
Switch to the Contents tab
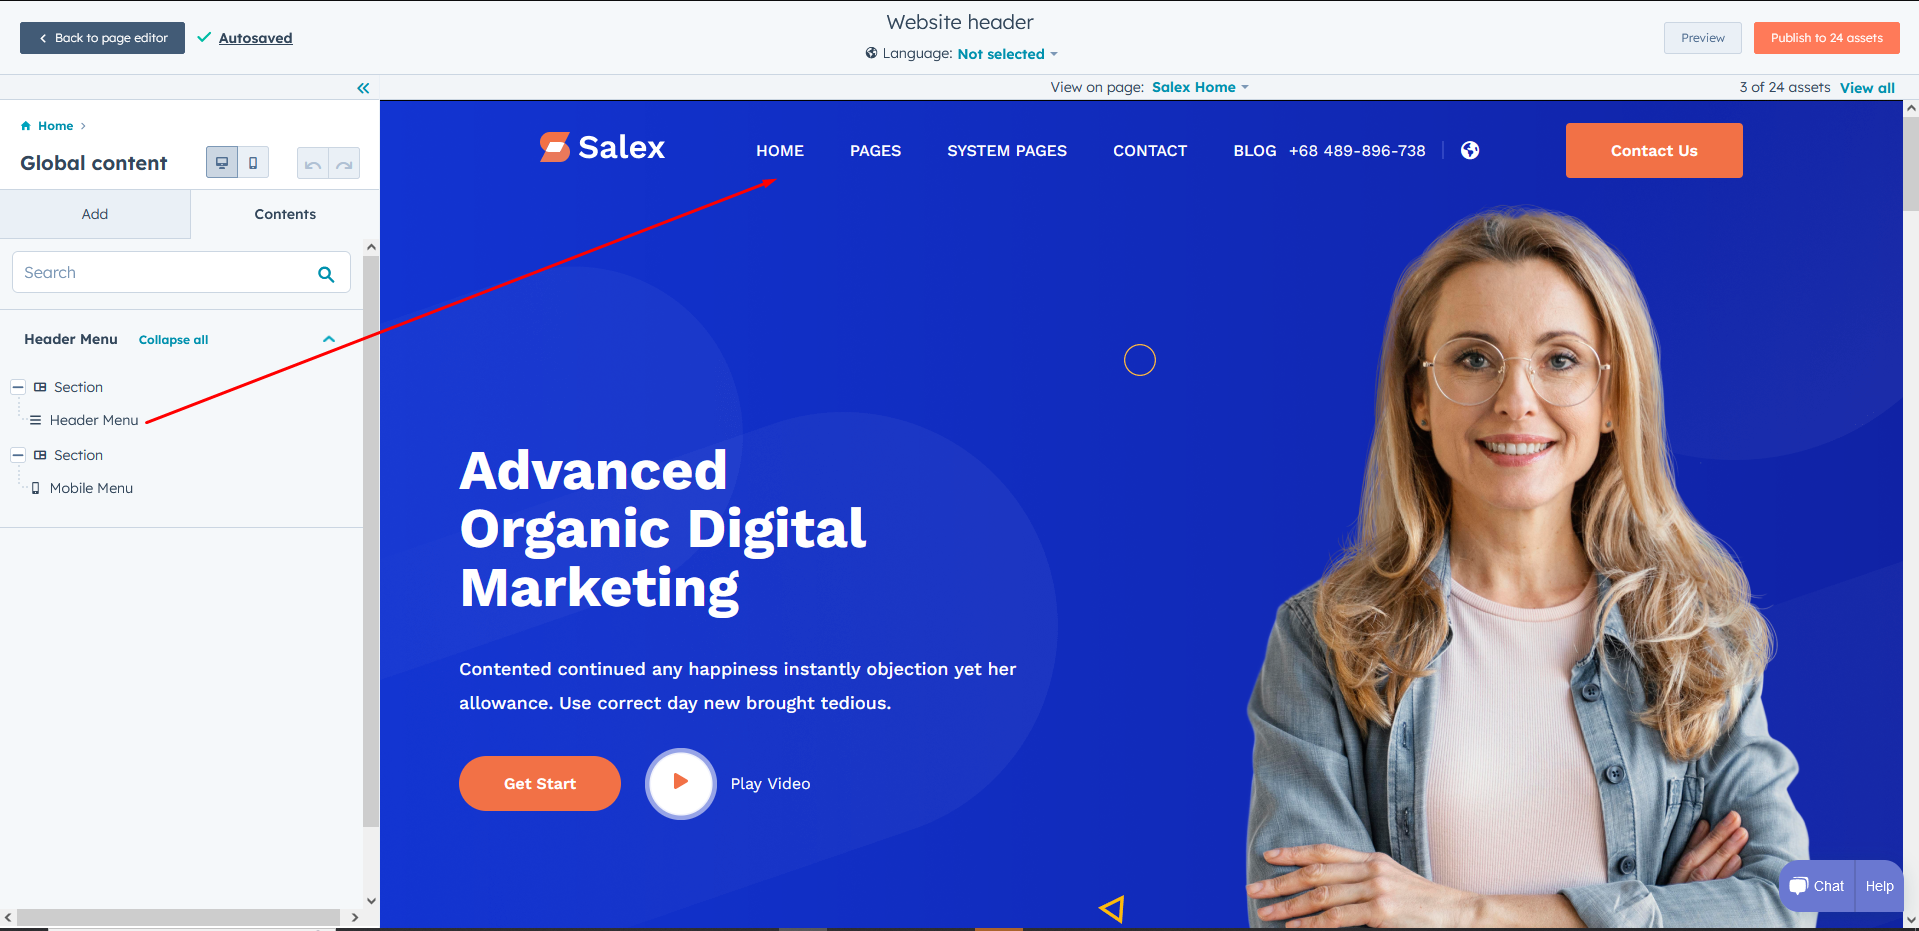(285, 214)
